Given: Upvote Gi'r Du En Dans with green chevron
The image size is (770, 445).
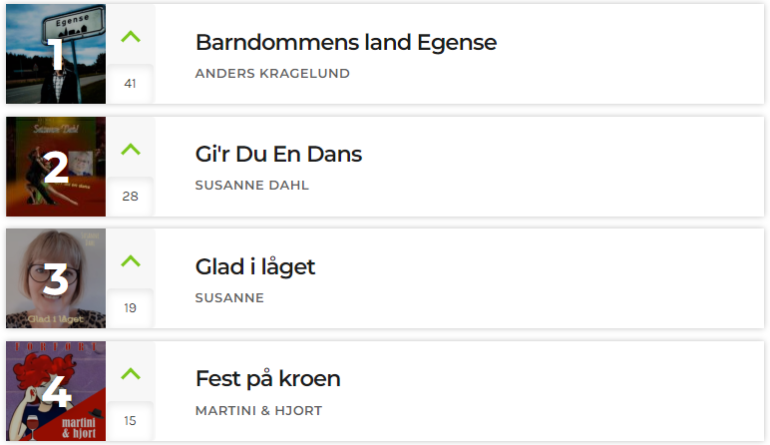Looking at the screenshot, I should pyautogui.click(x=131, y=149).
